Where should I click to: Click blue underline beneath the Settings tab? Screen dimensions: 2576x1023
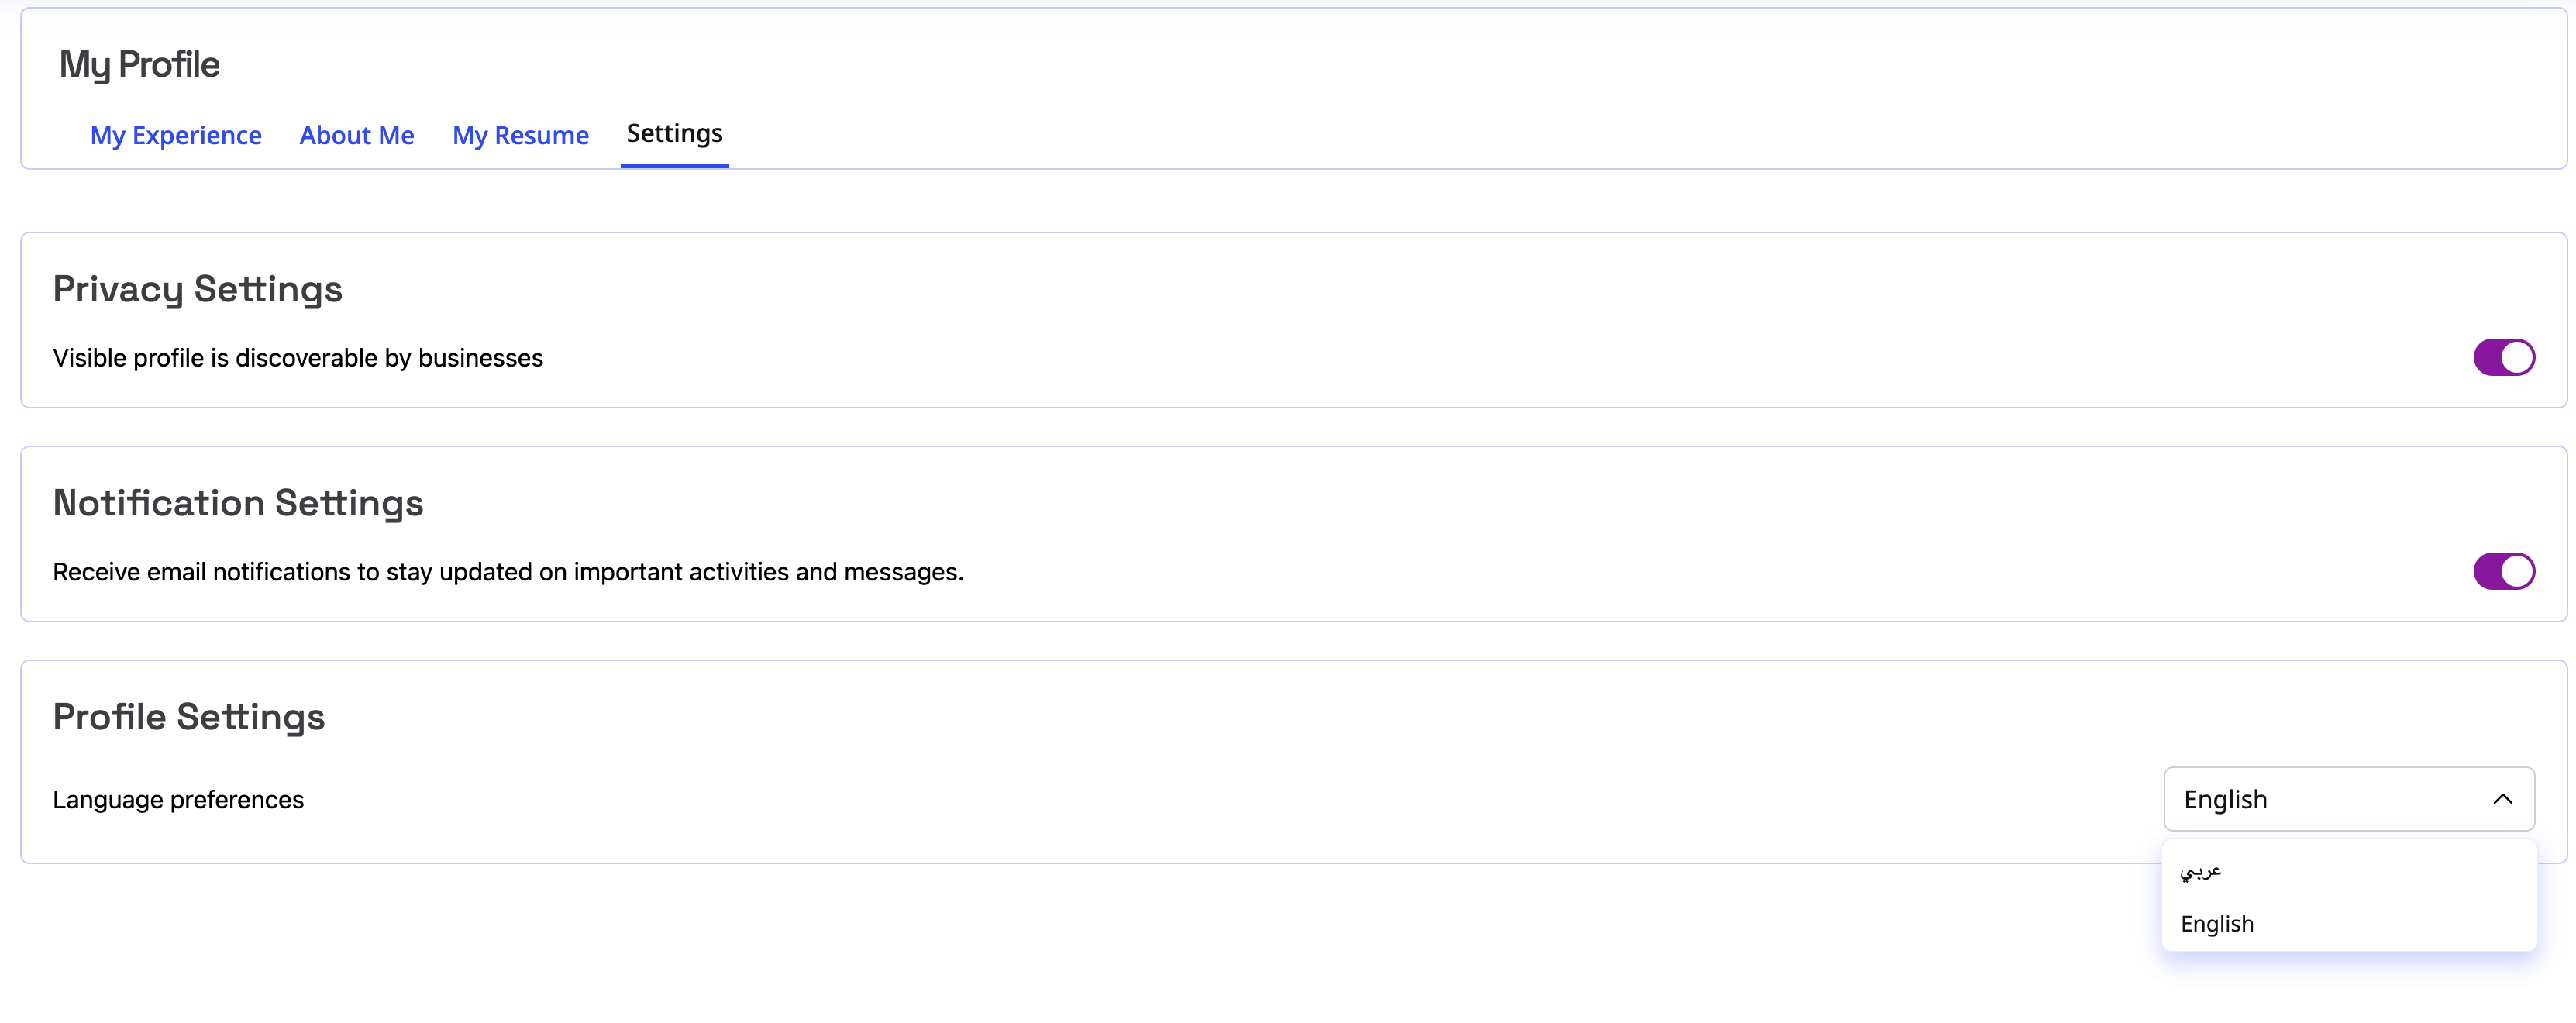coord(674,165)
